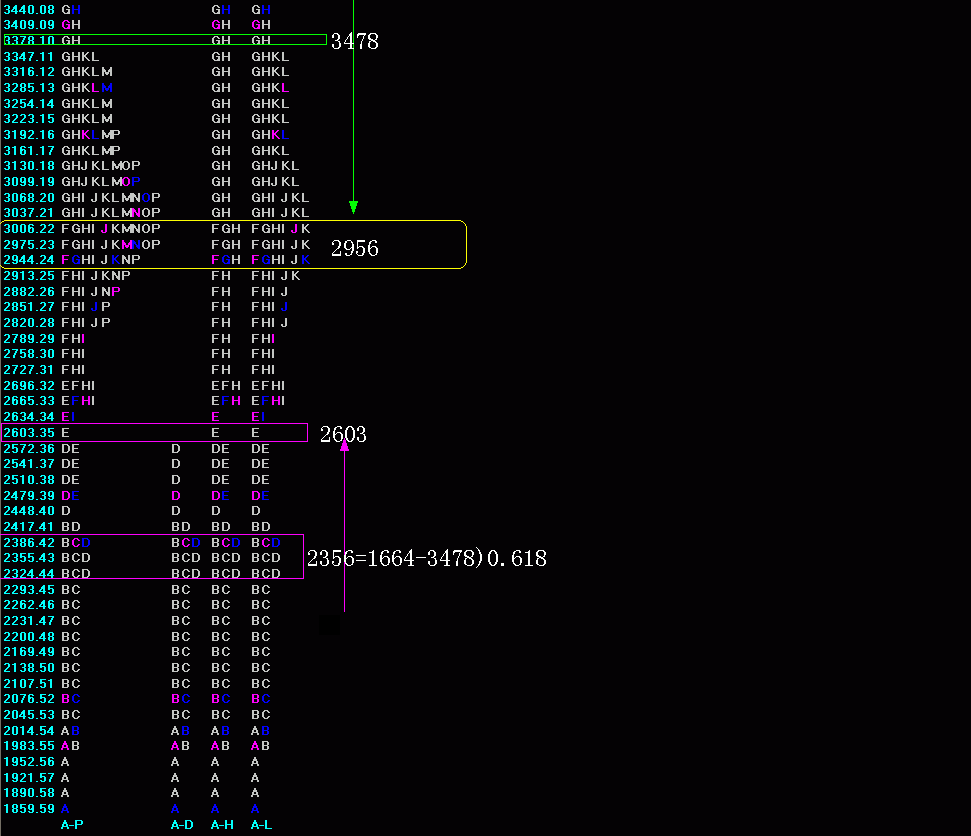Image resolution: width=971 pixels, height=836 pixels.
Task: Select price 1890.58
Action: coord(29,793)
